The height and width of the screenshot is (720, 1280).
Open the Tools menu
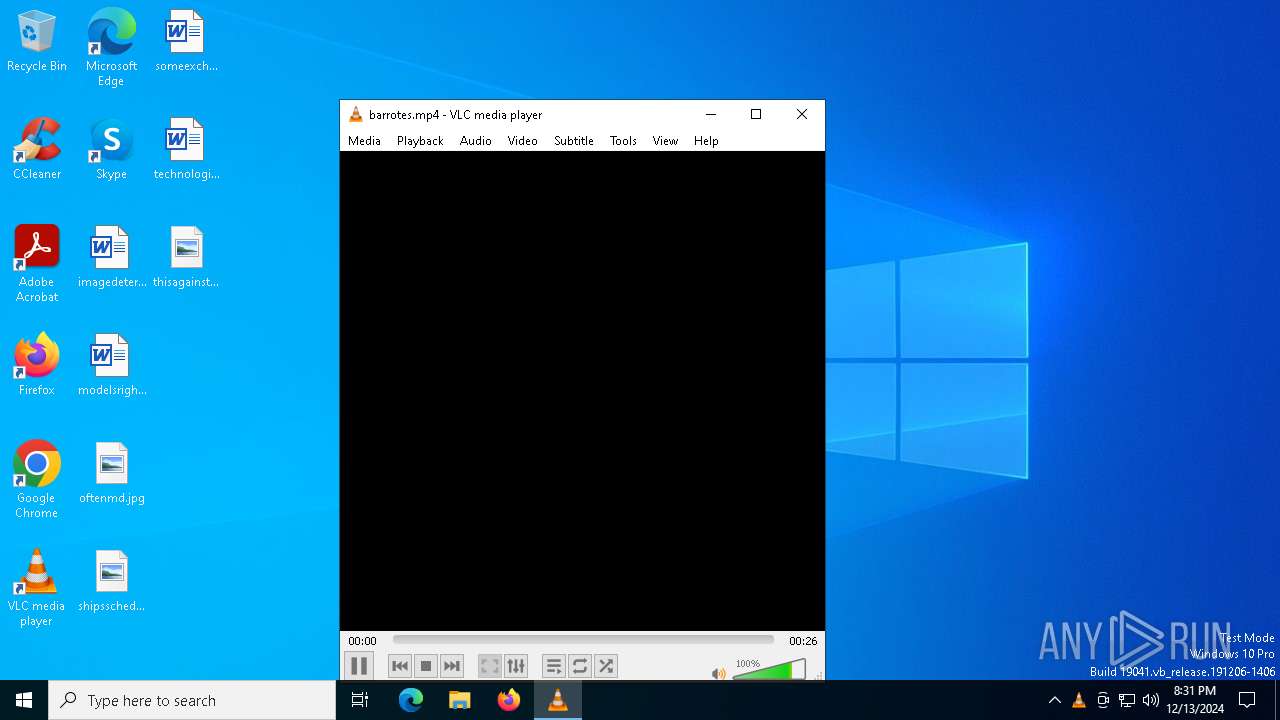pyautogui.click(x=623, y=141)
